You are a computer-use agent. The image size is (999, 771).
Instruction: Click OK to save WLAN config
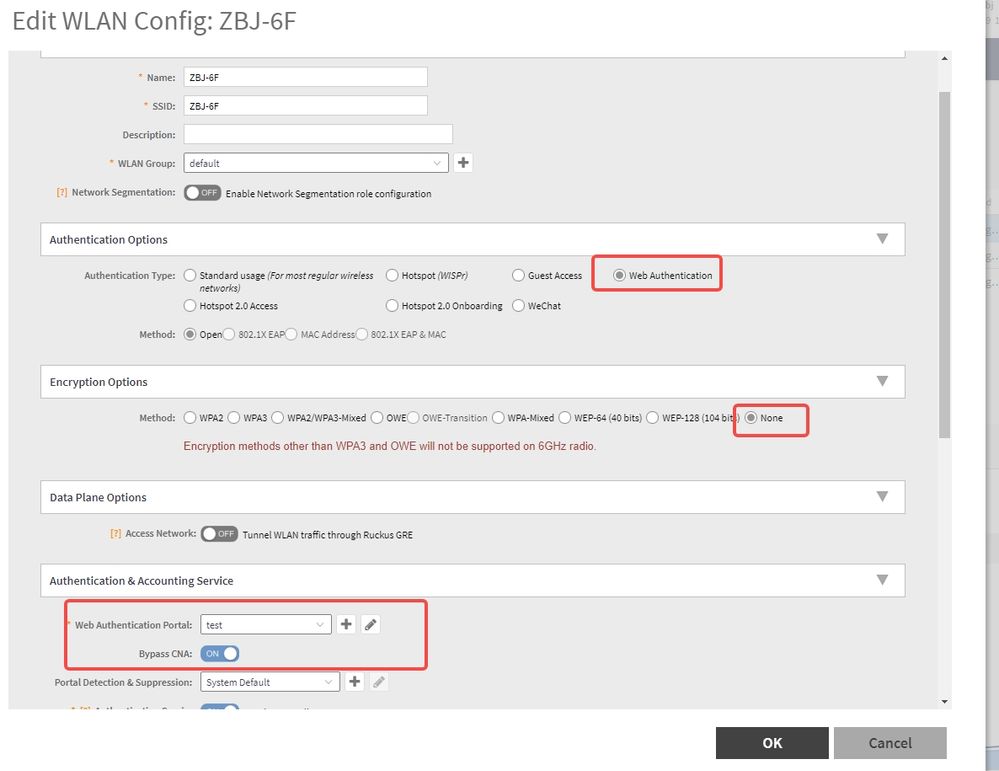pos(771,743)
